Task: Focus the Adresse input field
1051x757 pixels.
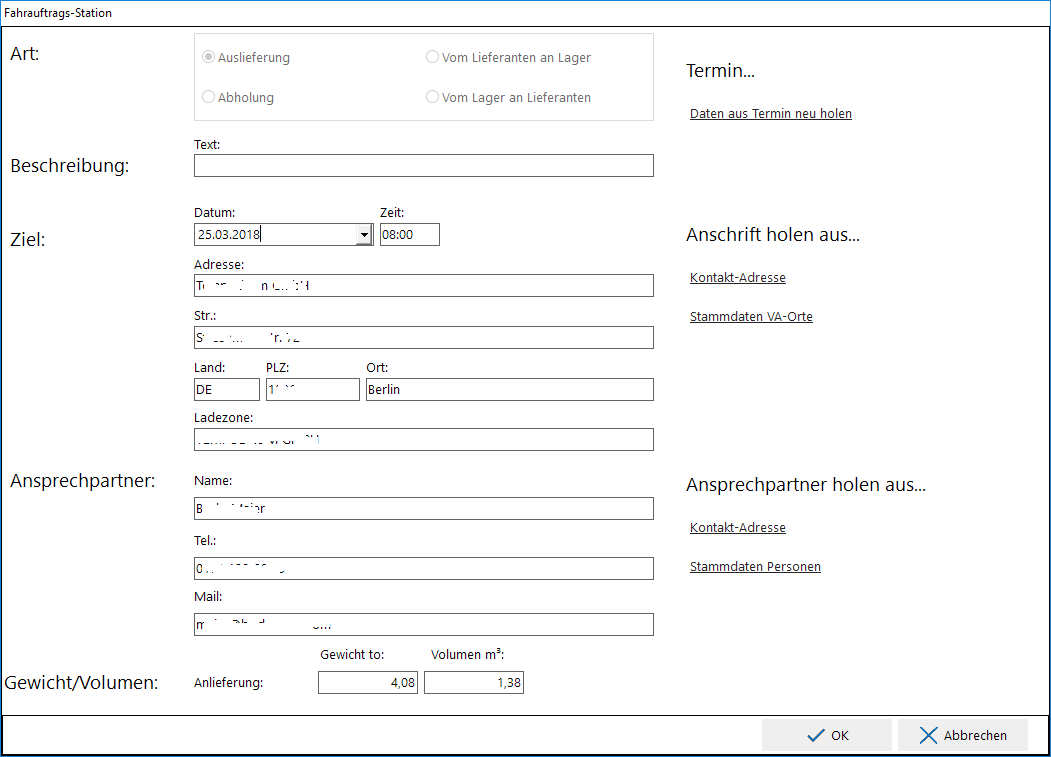Action: click(424, 286)
